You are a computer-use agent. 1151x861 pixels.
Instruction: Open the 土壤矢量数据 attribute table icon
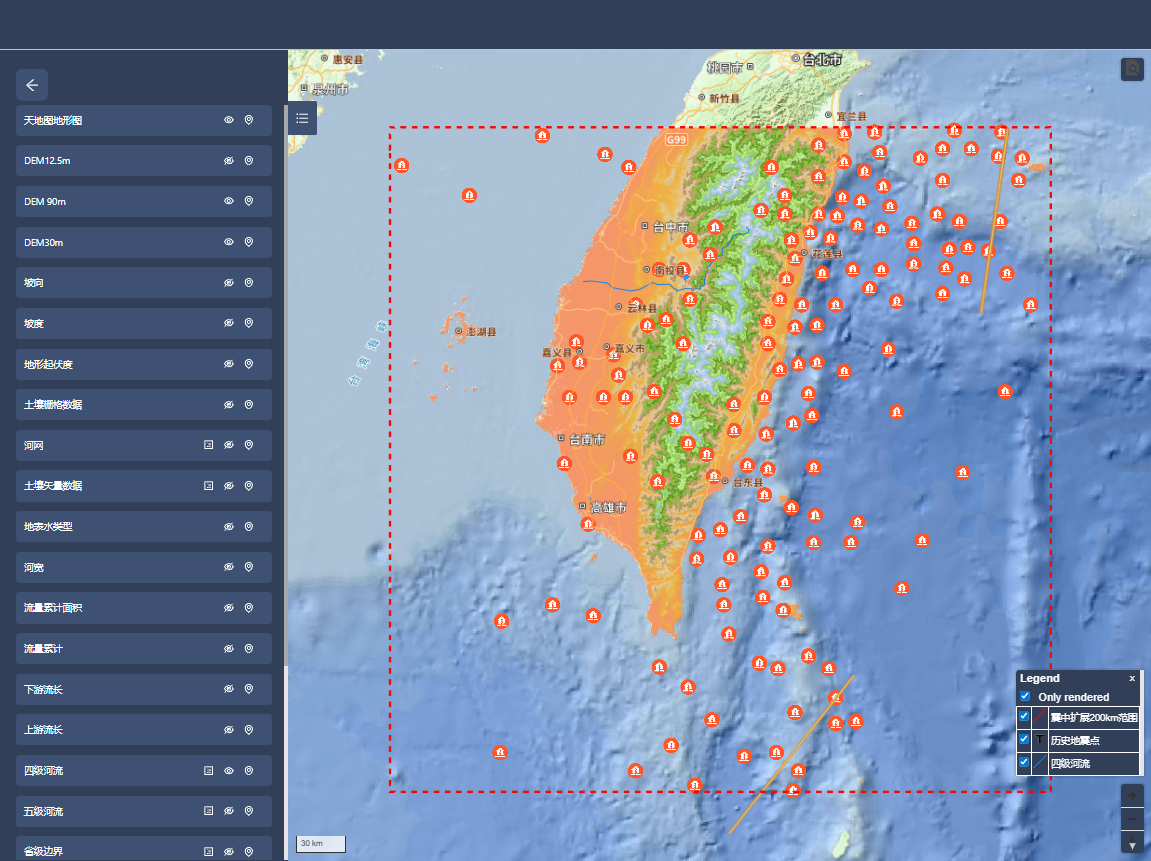pyautogui.click(x=208, y=486)
